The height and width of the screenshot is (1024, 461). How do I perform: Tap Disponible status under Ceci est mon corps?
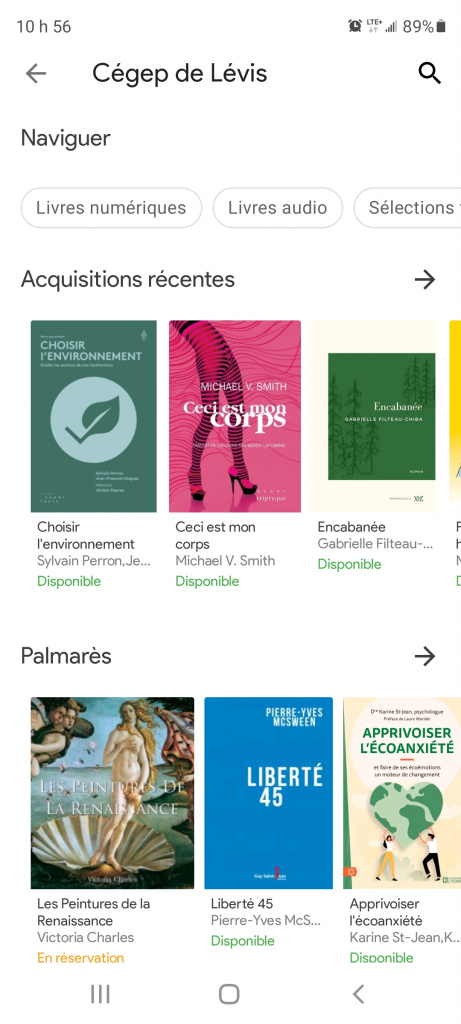click(207, 581)
